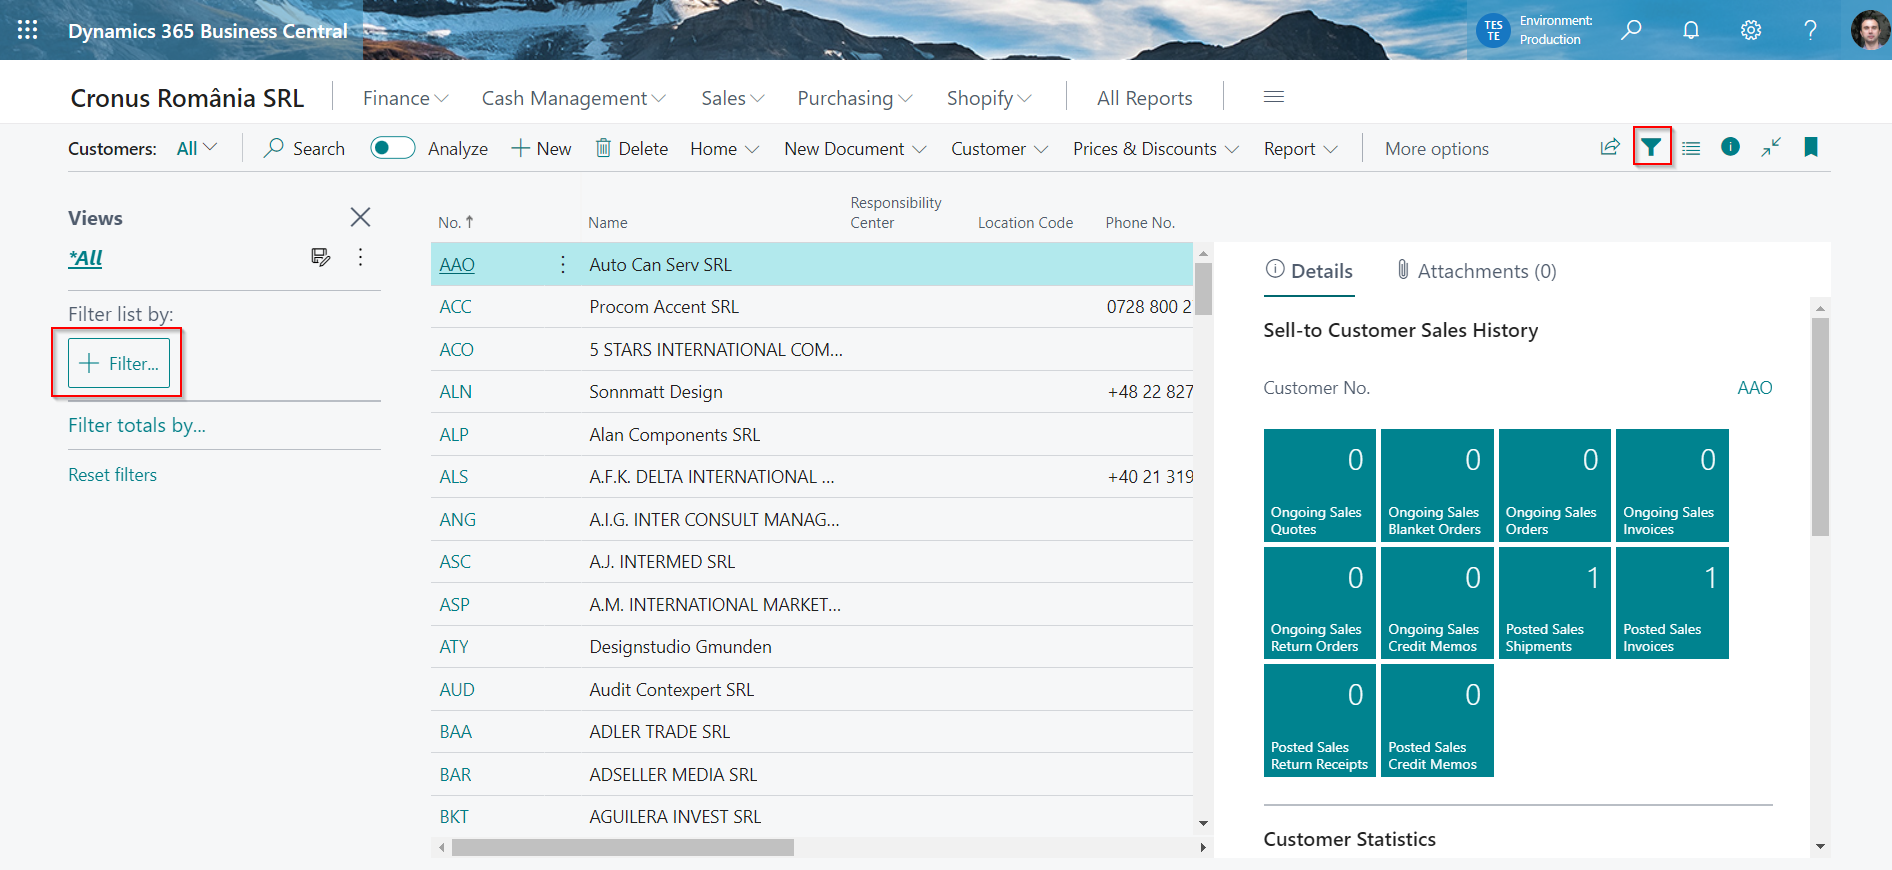Screen dimensions: 1892x870
Task: Click the FactBox vertical scrollbar
Action: tap(1820, 427)
